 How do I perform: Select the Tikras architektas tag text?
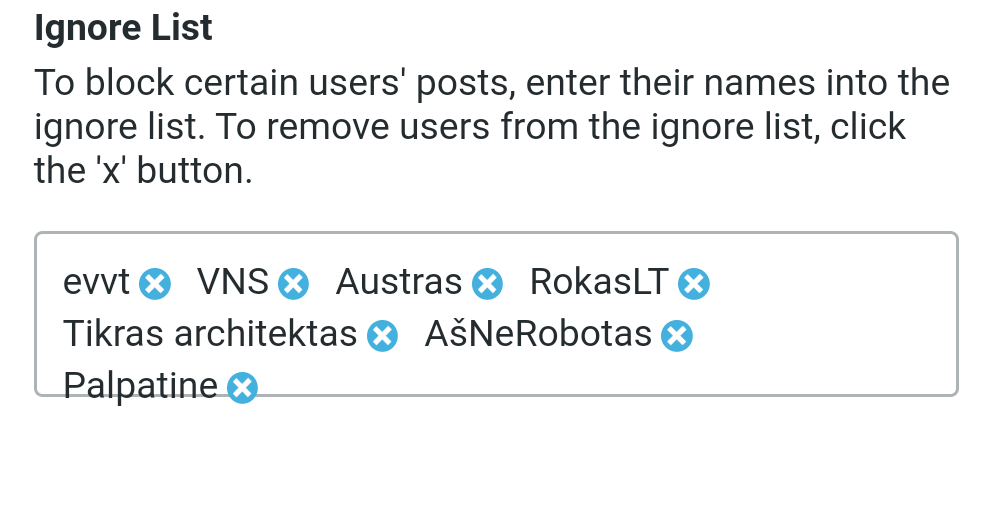[210, 333]
